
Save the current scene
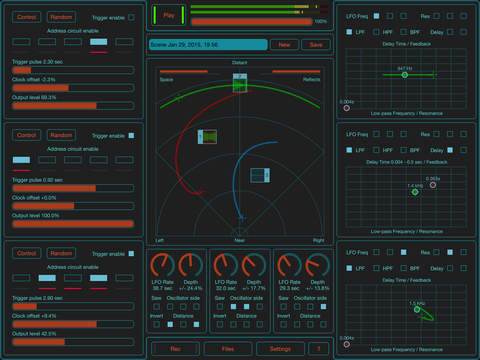[x=316, y=45]
